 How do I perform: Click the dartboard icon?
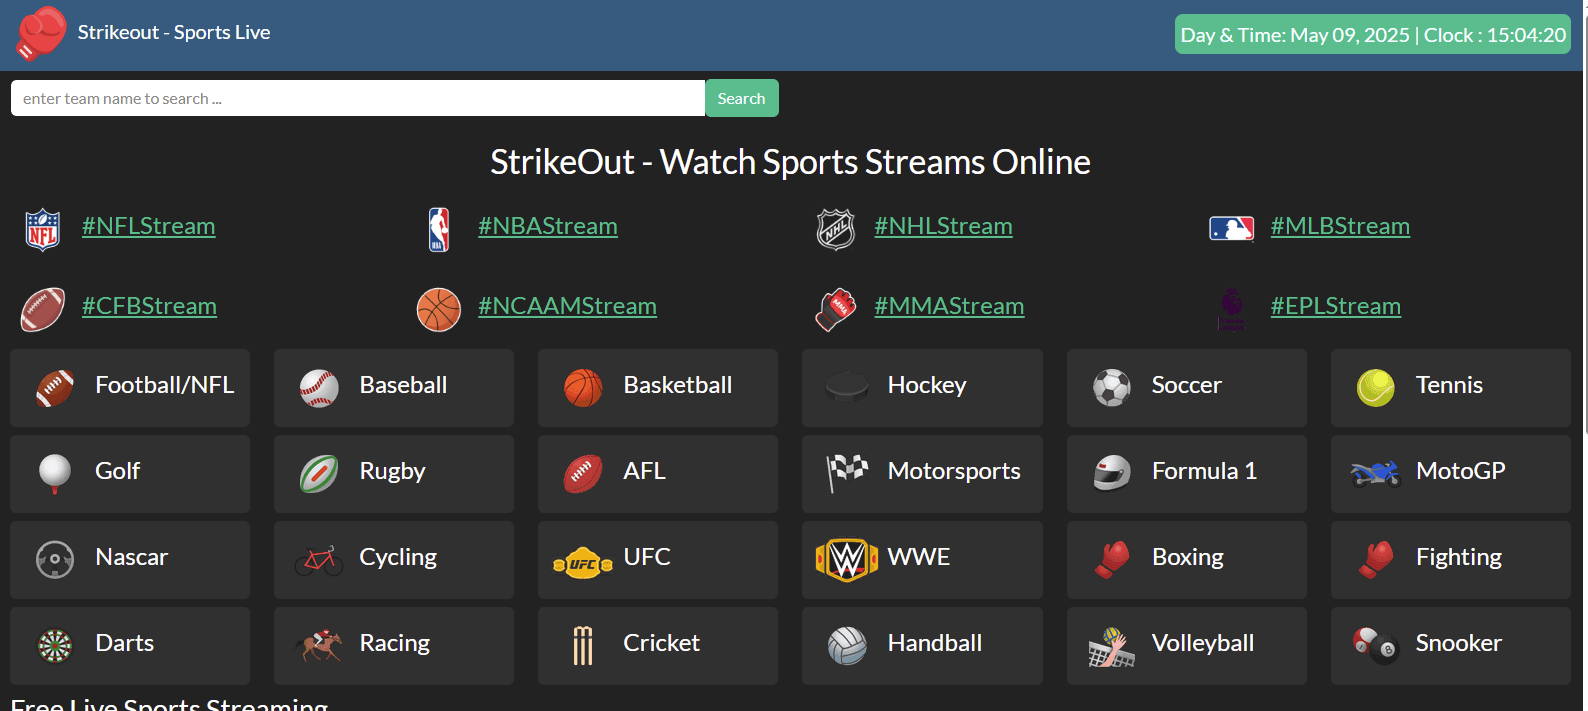coord(55,646)
